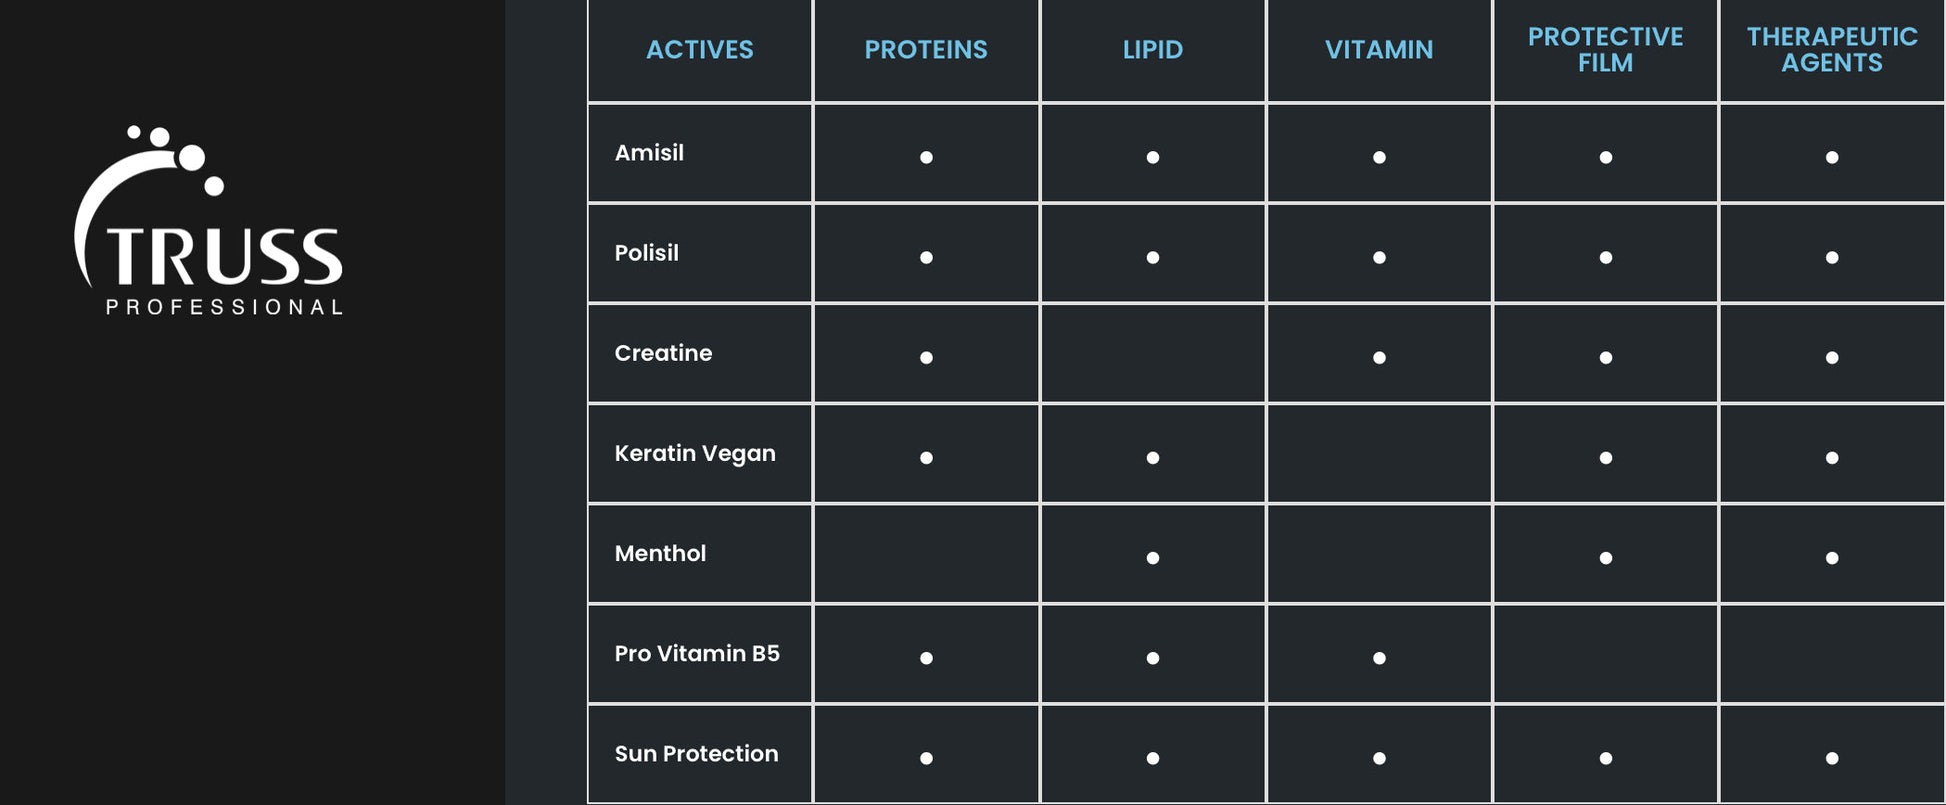This screenshot has width=1946, height=805.
Task: Click the empty Creatine Lipid cell
Action: [1153, 353]
